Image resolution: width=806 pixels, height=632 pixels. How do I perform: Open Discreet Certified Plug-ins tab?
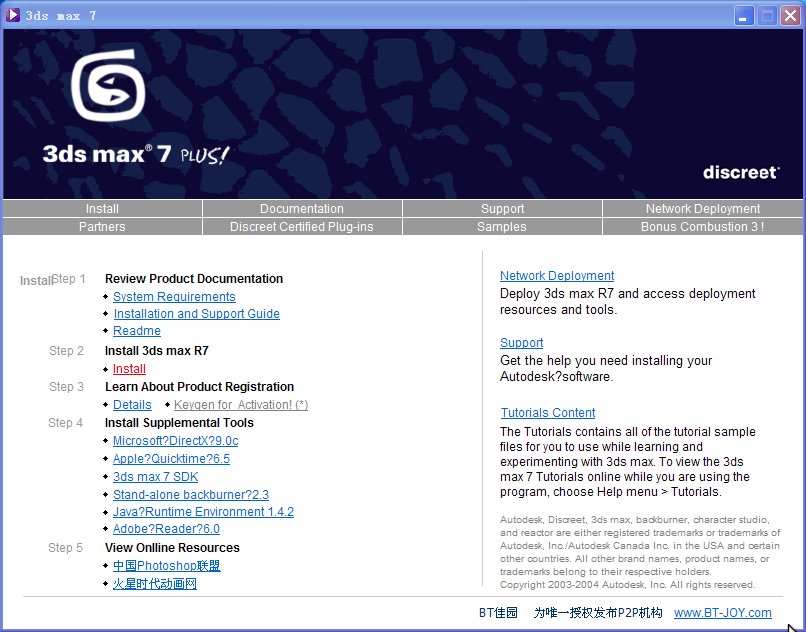[x=302, y=226]
